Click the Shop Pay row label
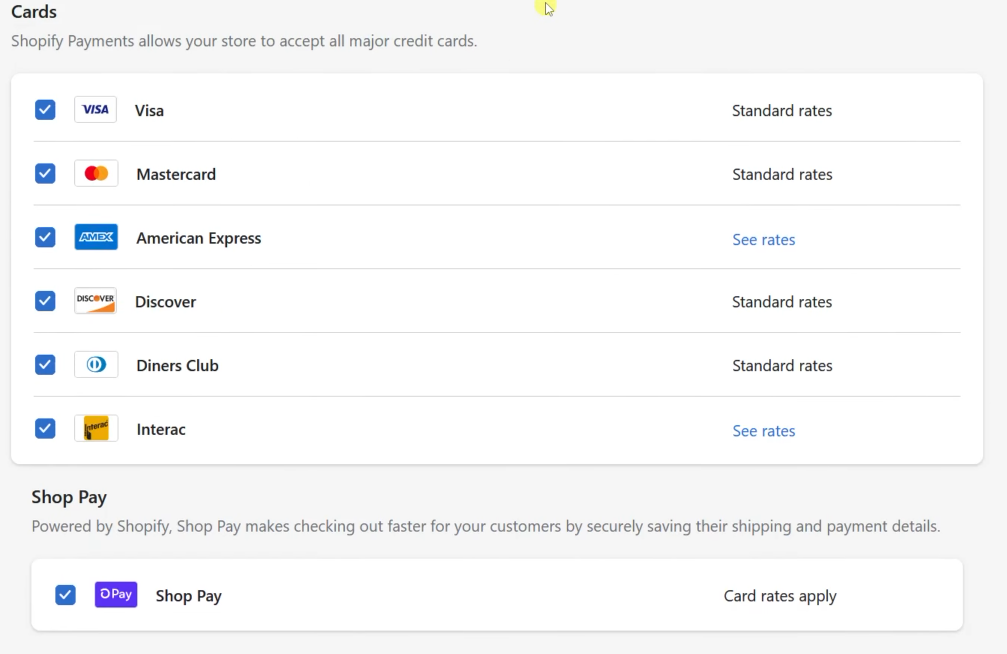1007x654 pixels. [189, 596]
